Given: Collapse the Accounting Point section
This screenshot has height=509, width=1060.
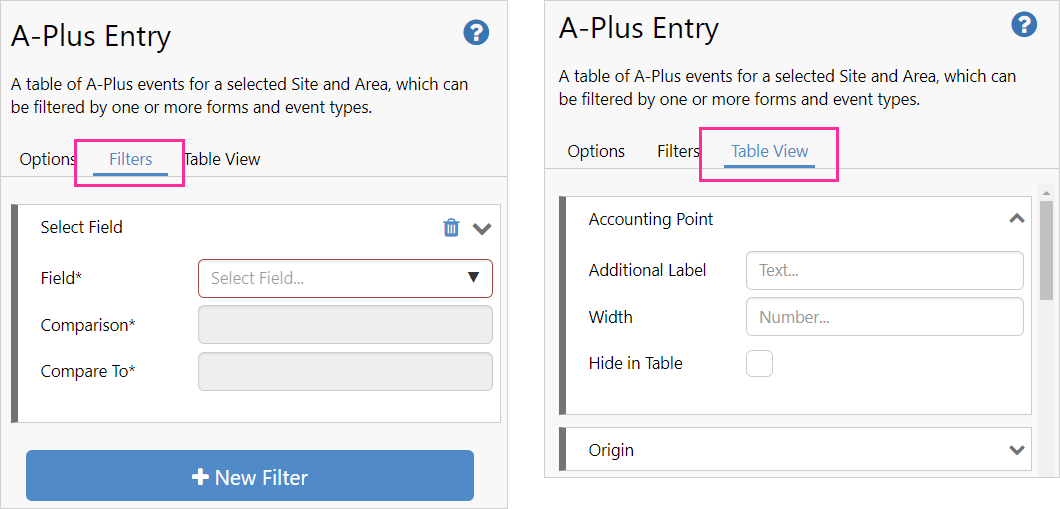Looking at the screenshot, I should (x=1016, y=219).
